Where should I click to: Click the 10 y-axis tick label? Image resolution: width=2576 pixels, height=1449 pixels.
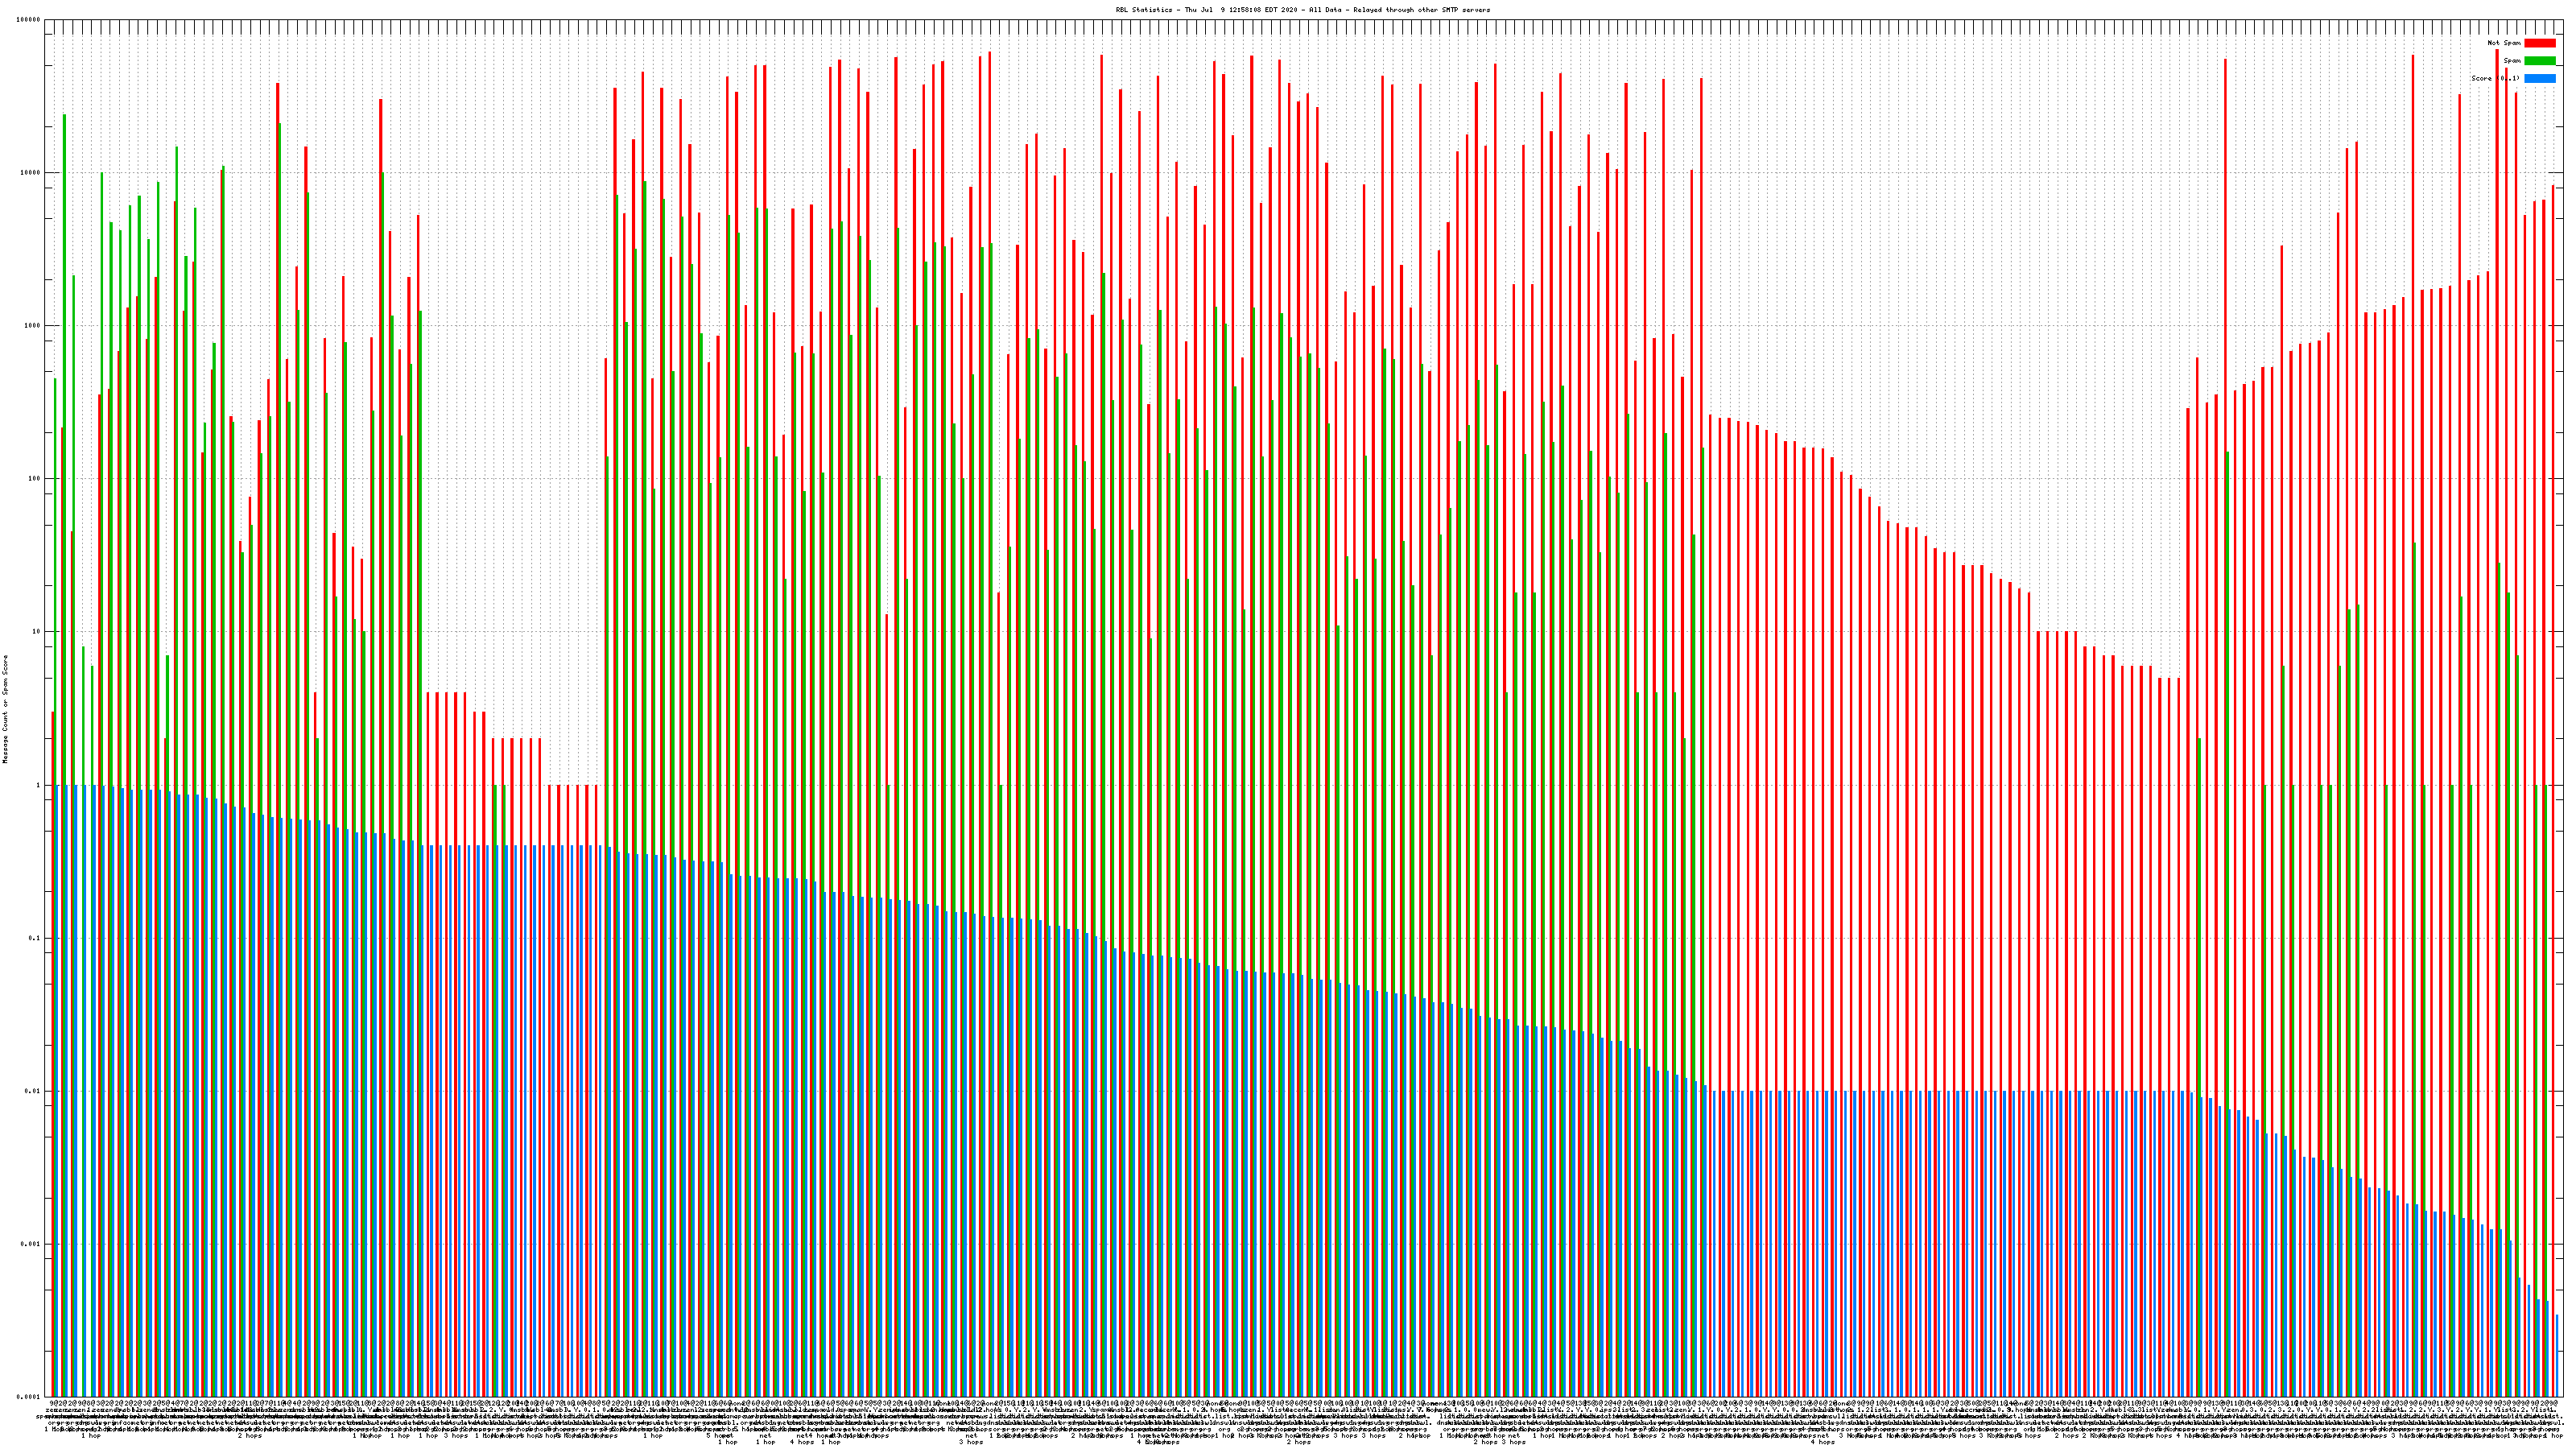tap(37, 632)
